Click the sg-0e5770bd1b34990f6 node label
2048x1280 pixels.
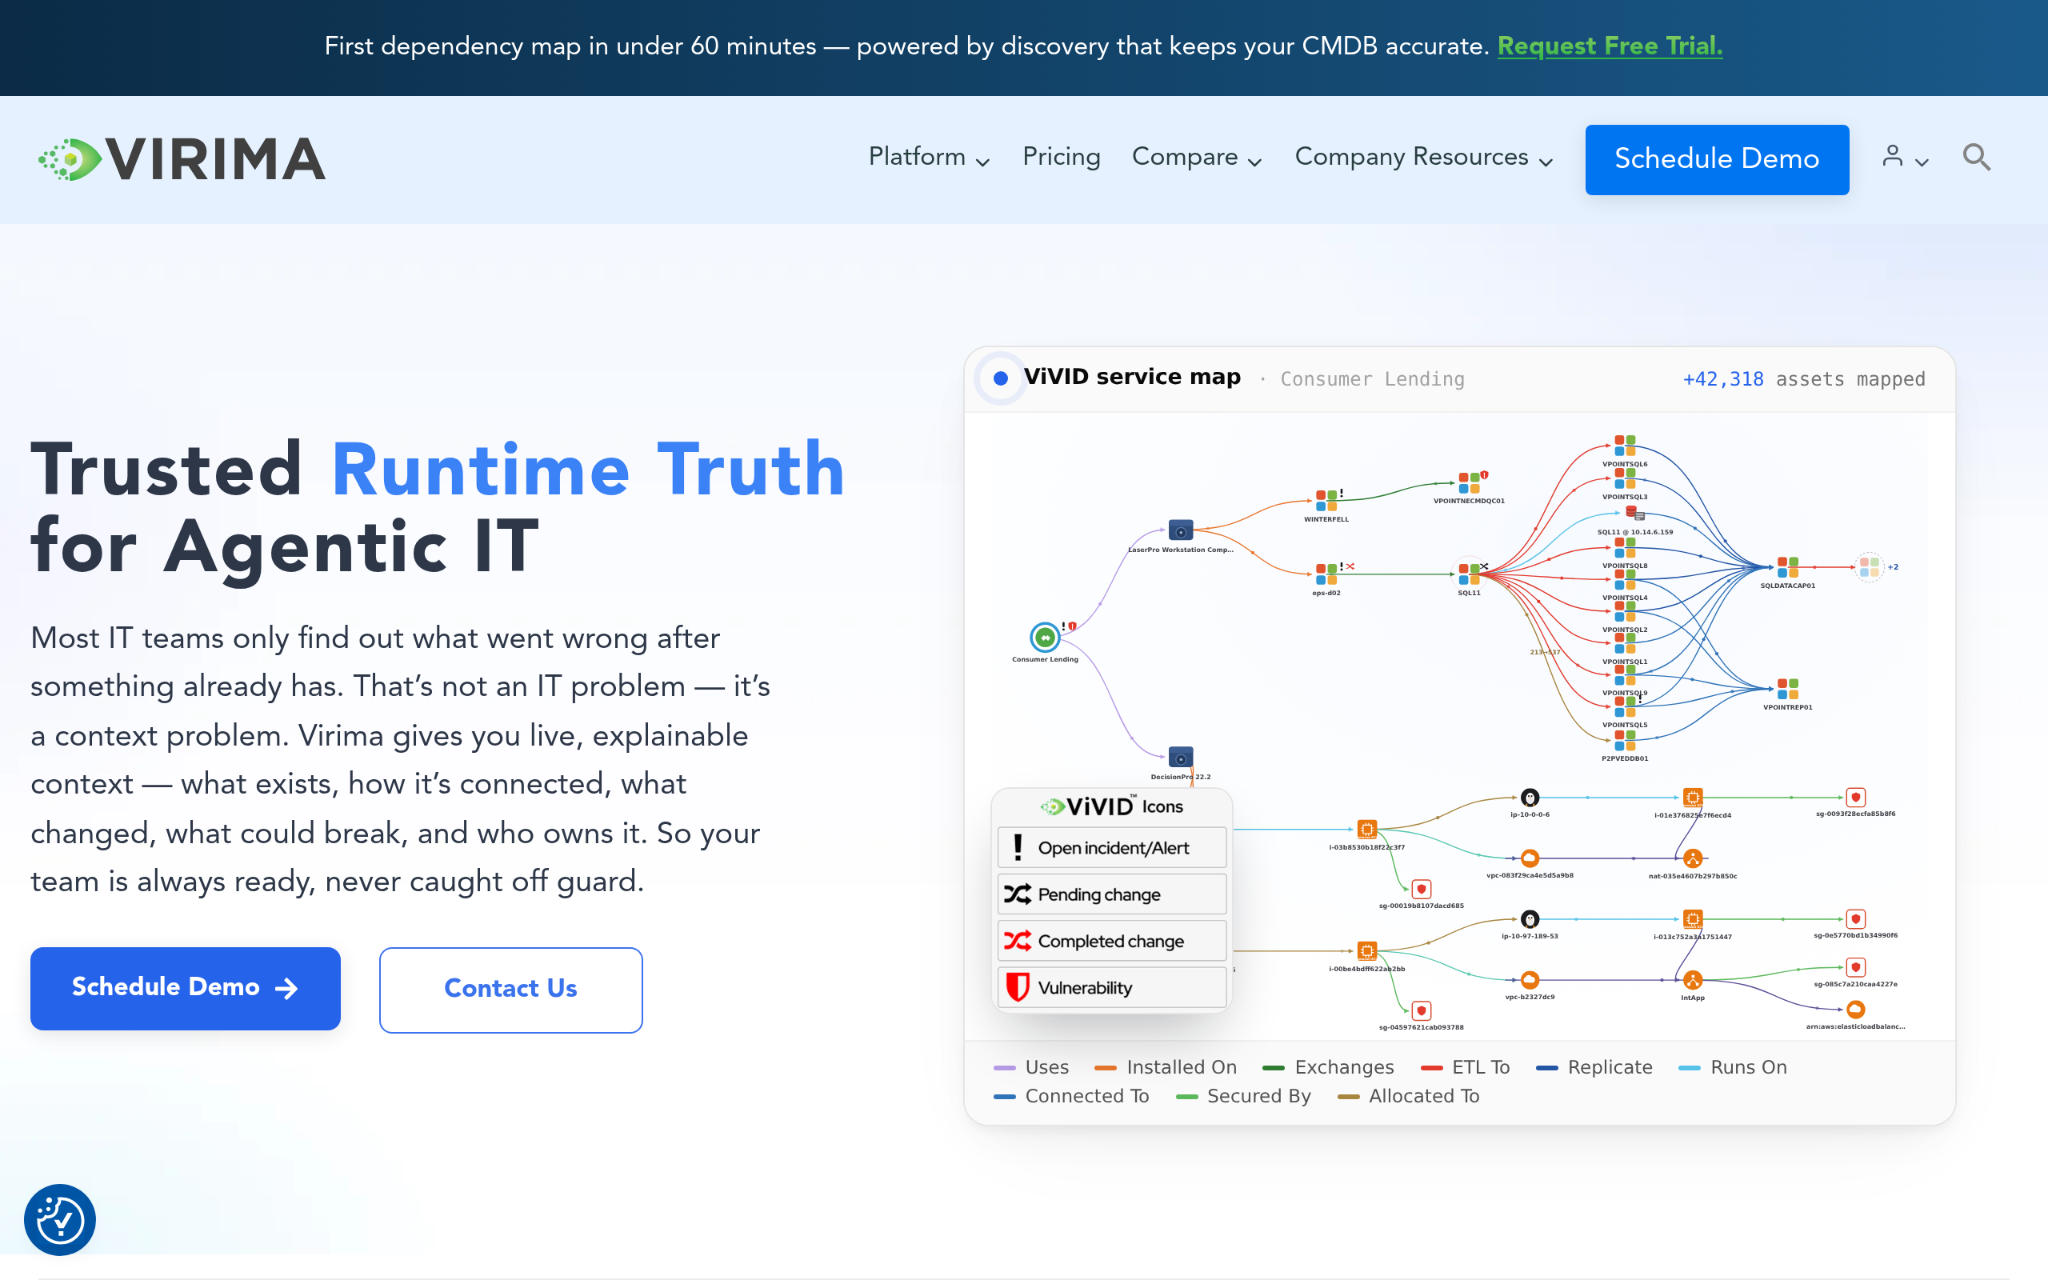(1856, 936)
